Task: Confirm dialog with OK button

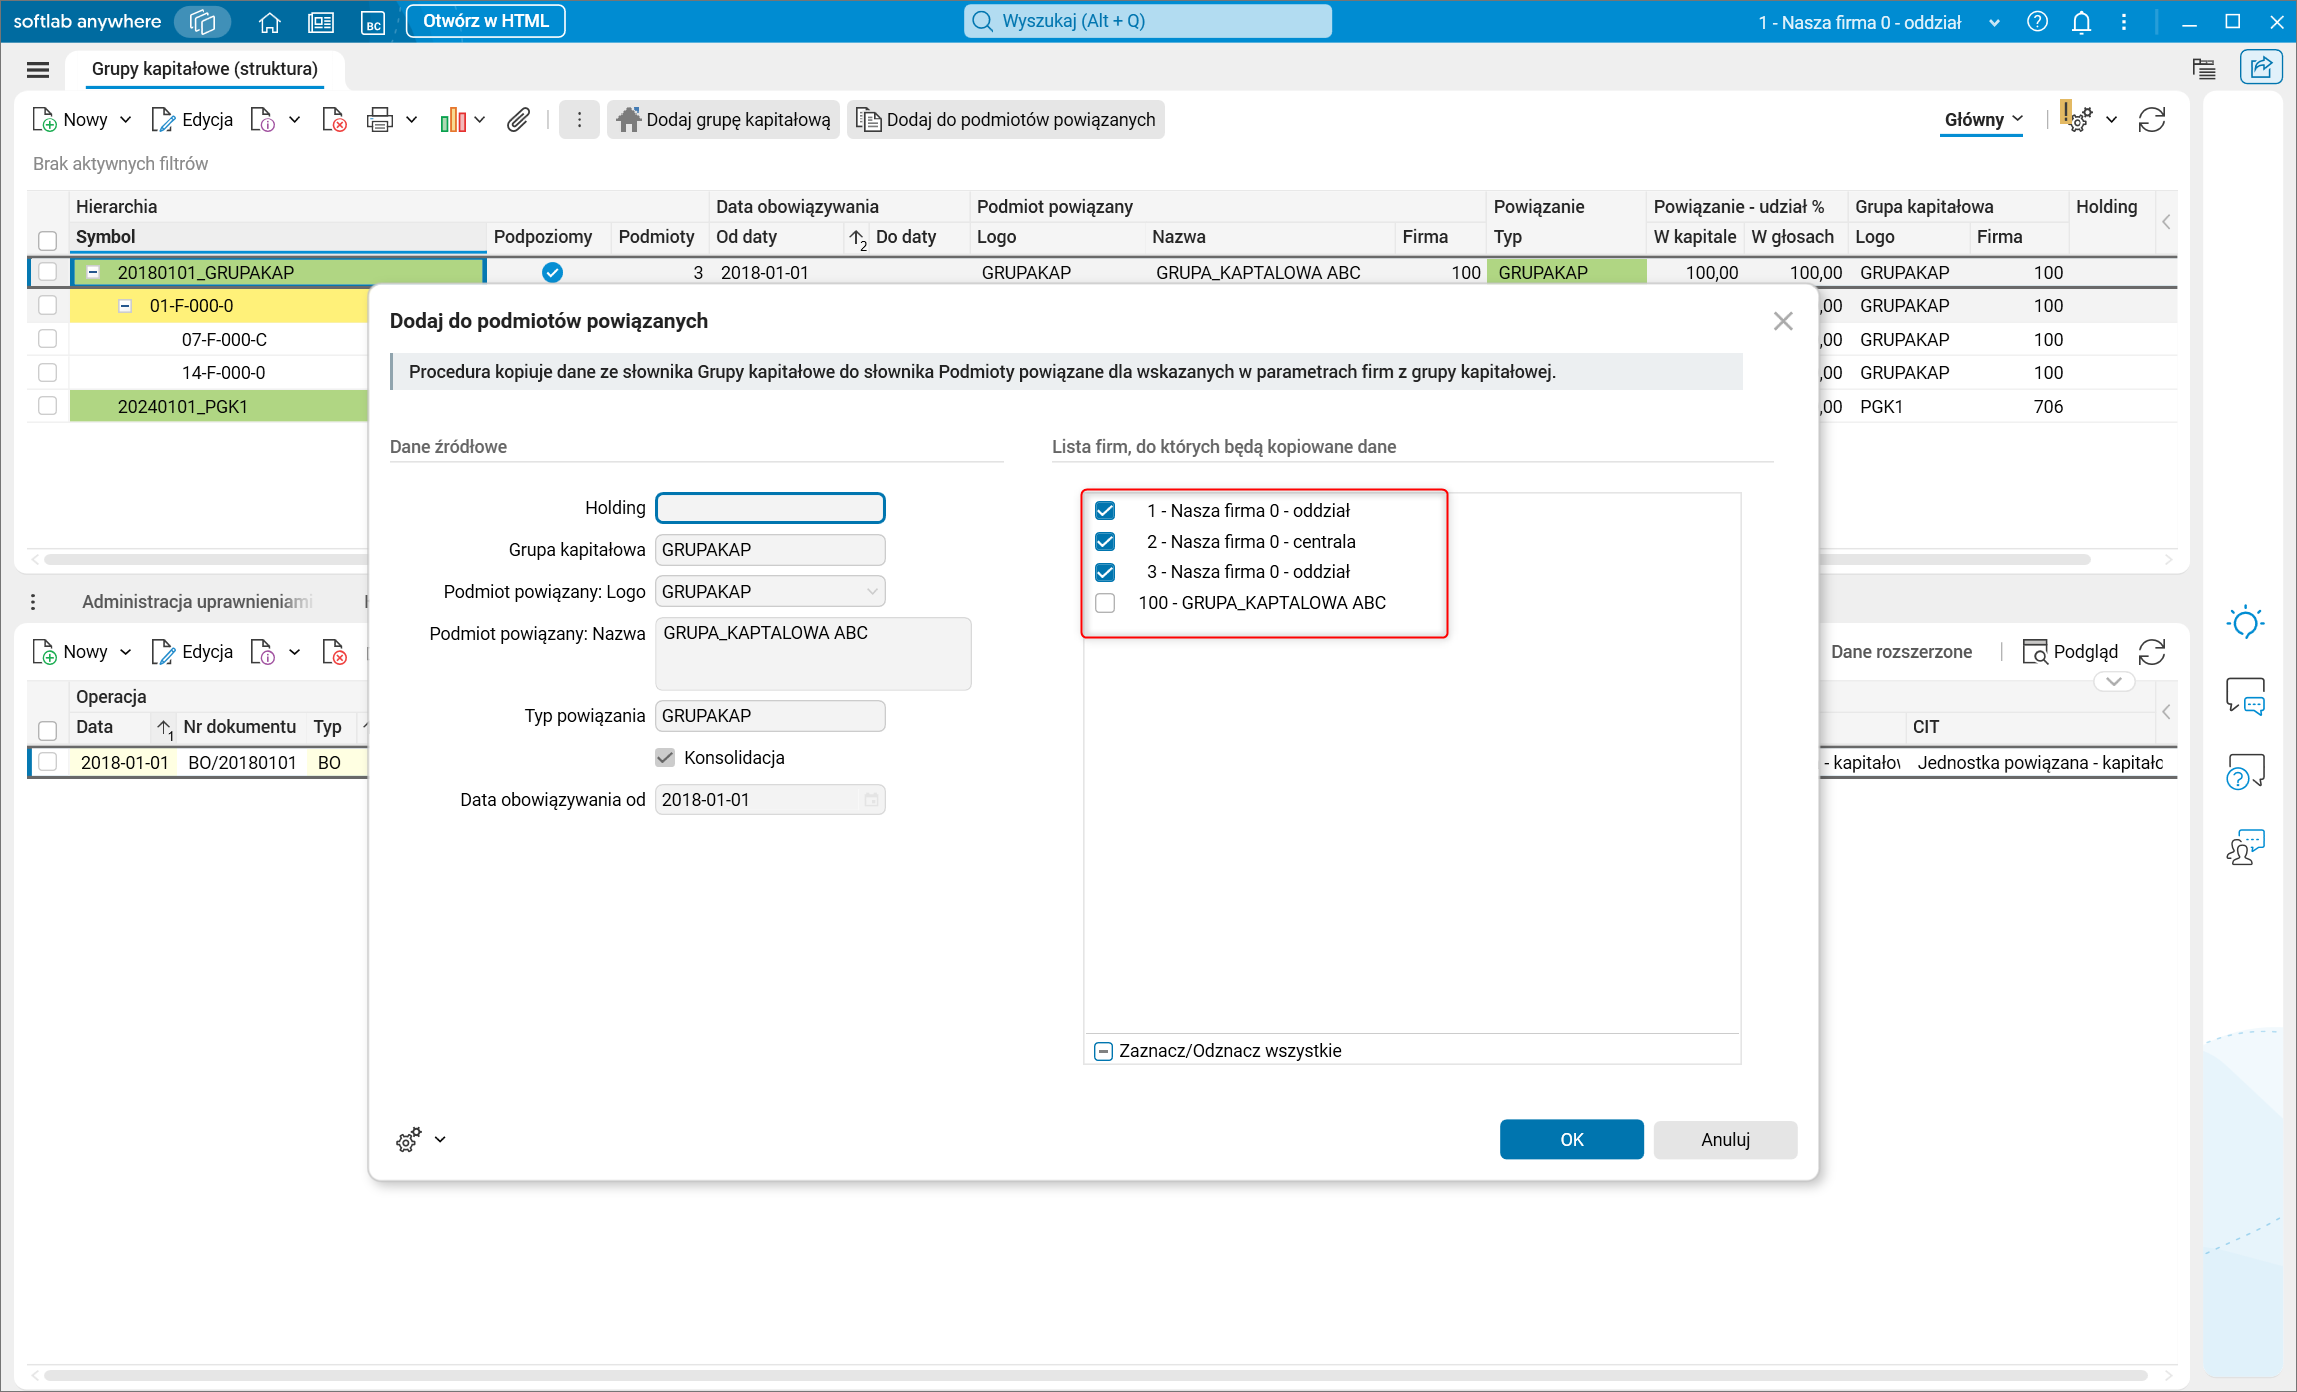Action: (x=1571, y=1139)
